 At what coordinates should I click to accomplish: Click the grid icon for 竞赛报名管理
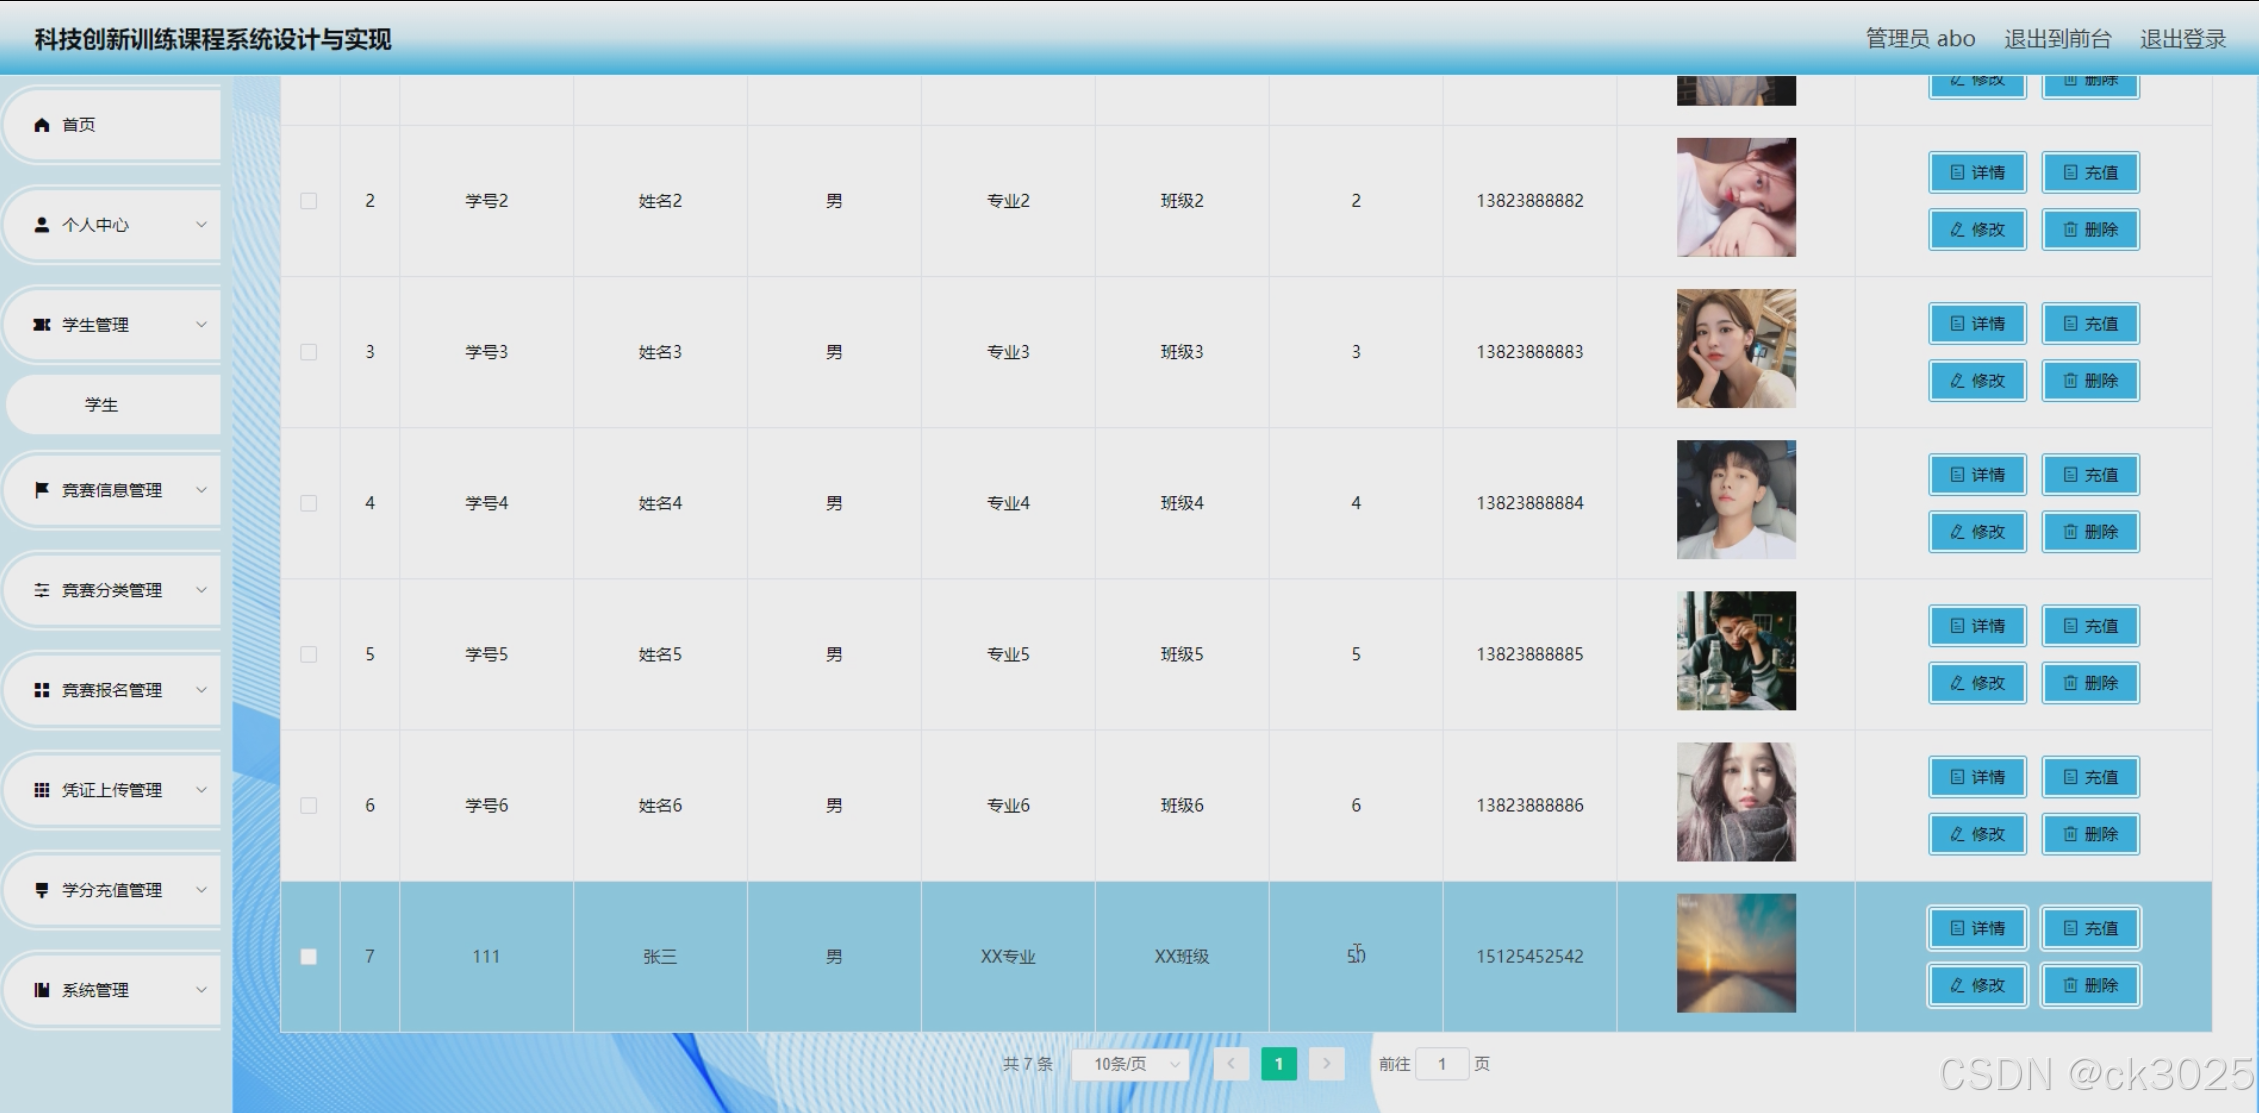(x=41, y=690)
